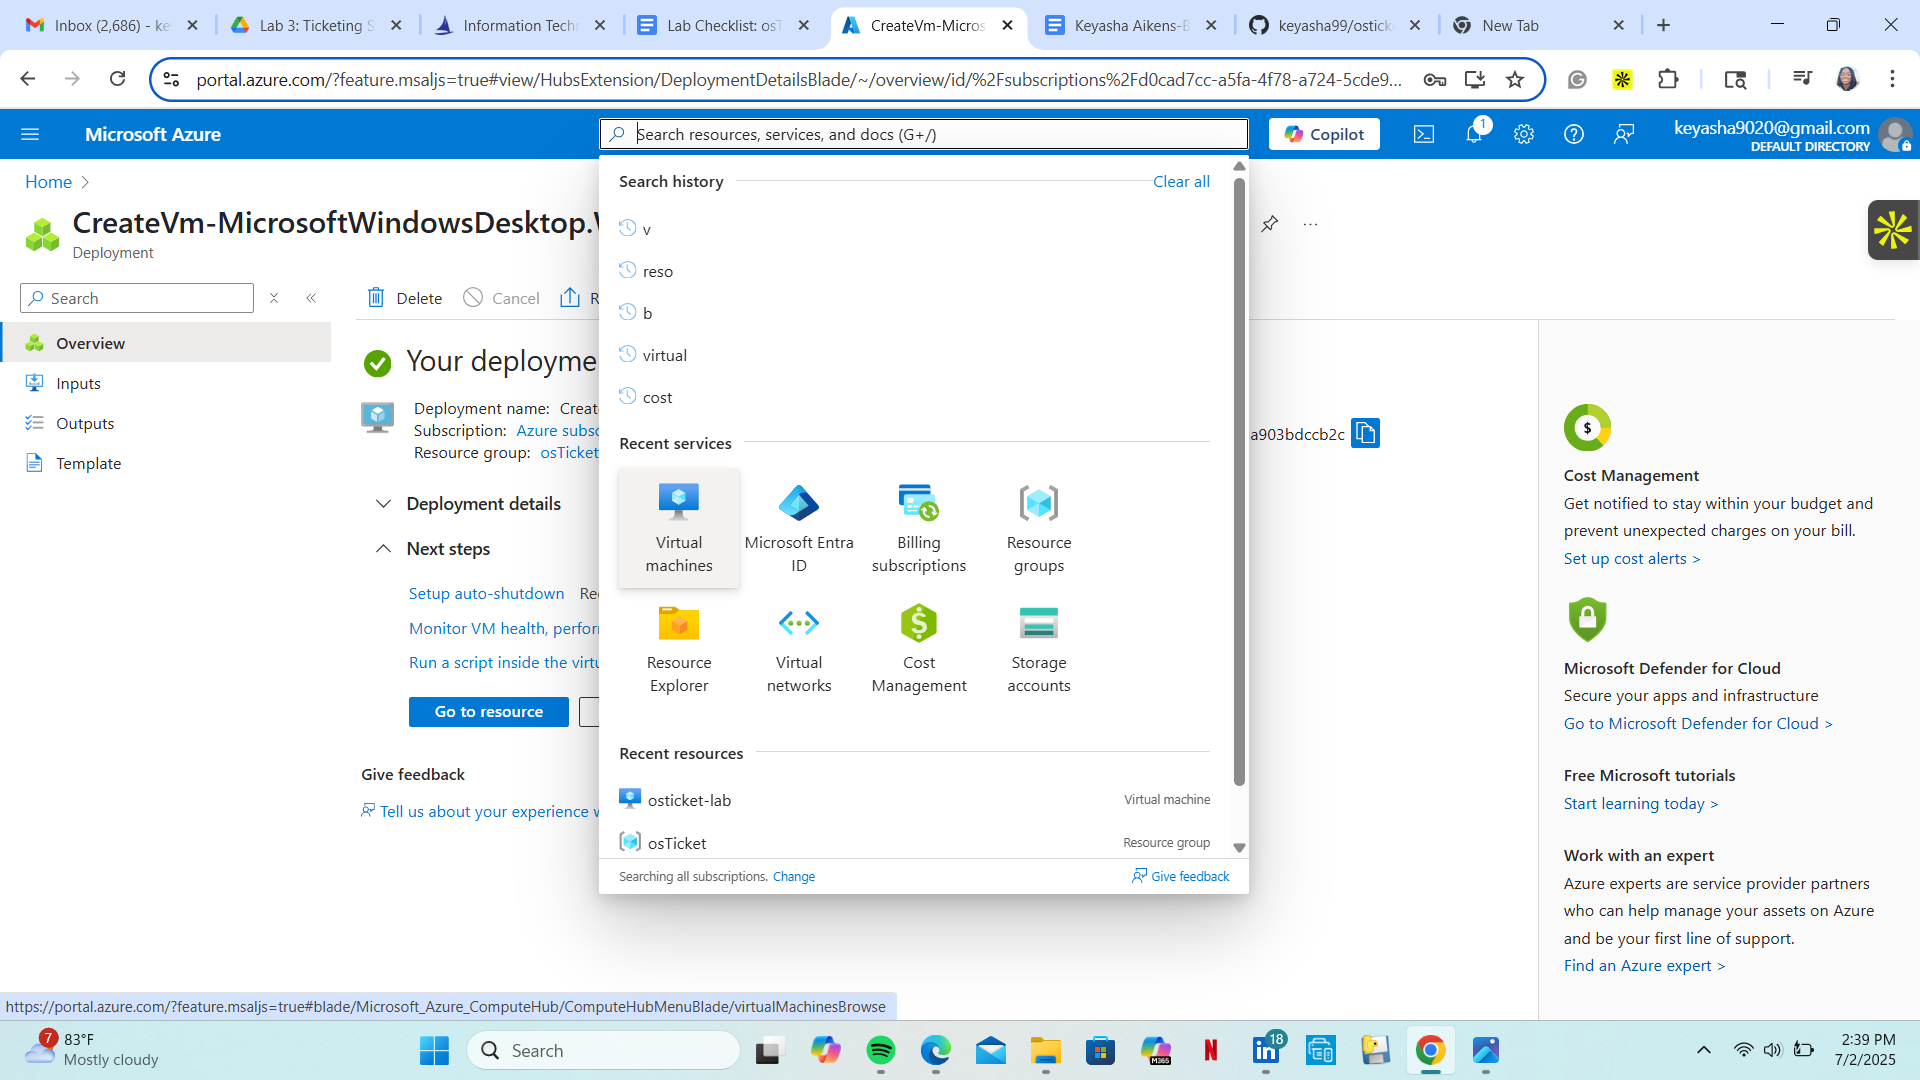Select the 'reso' search history entry
Screen dimensions: 1920x1080
pos(914,271)
